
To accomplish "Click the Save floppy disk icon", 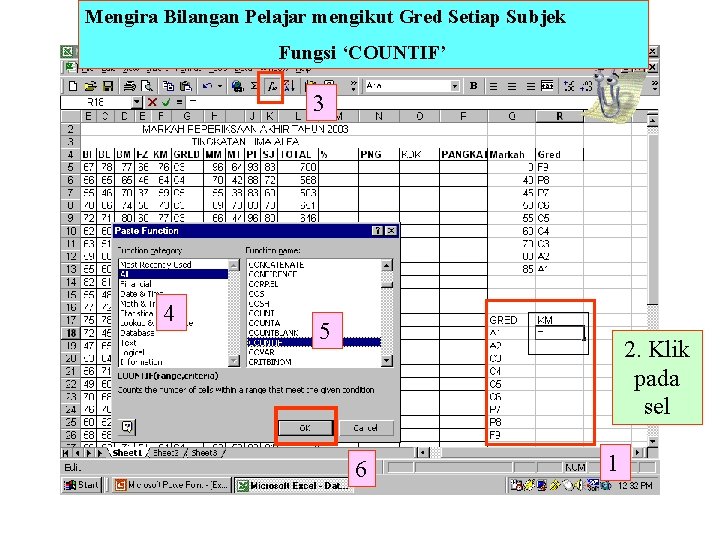I will click(108, 86).
